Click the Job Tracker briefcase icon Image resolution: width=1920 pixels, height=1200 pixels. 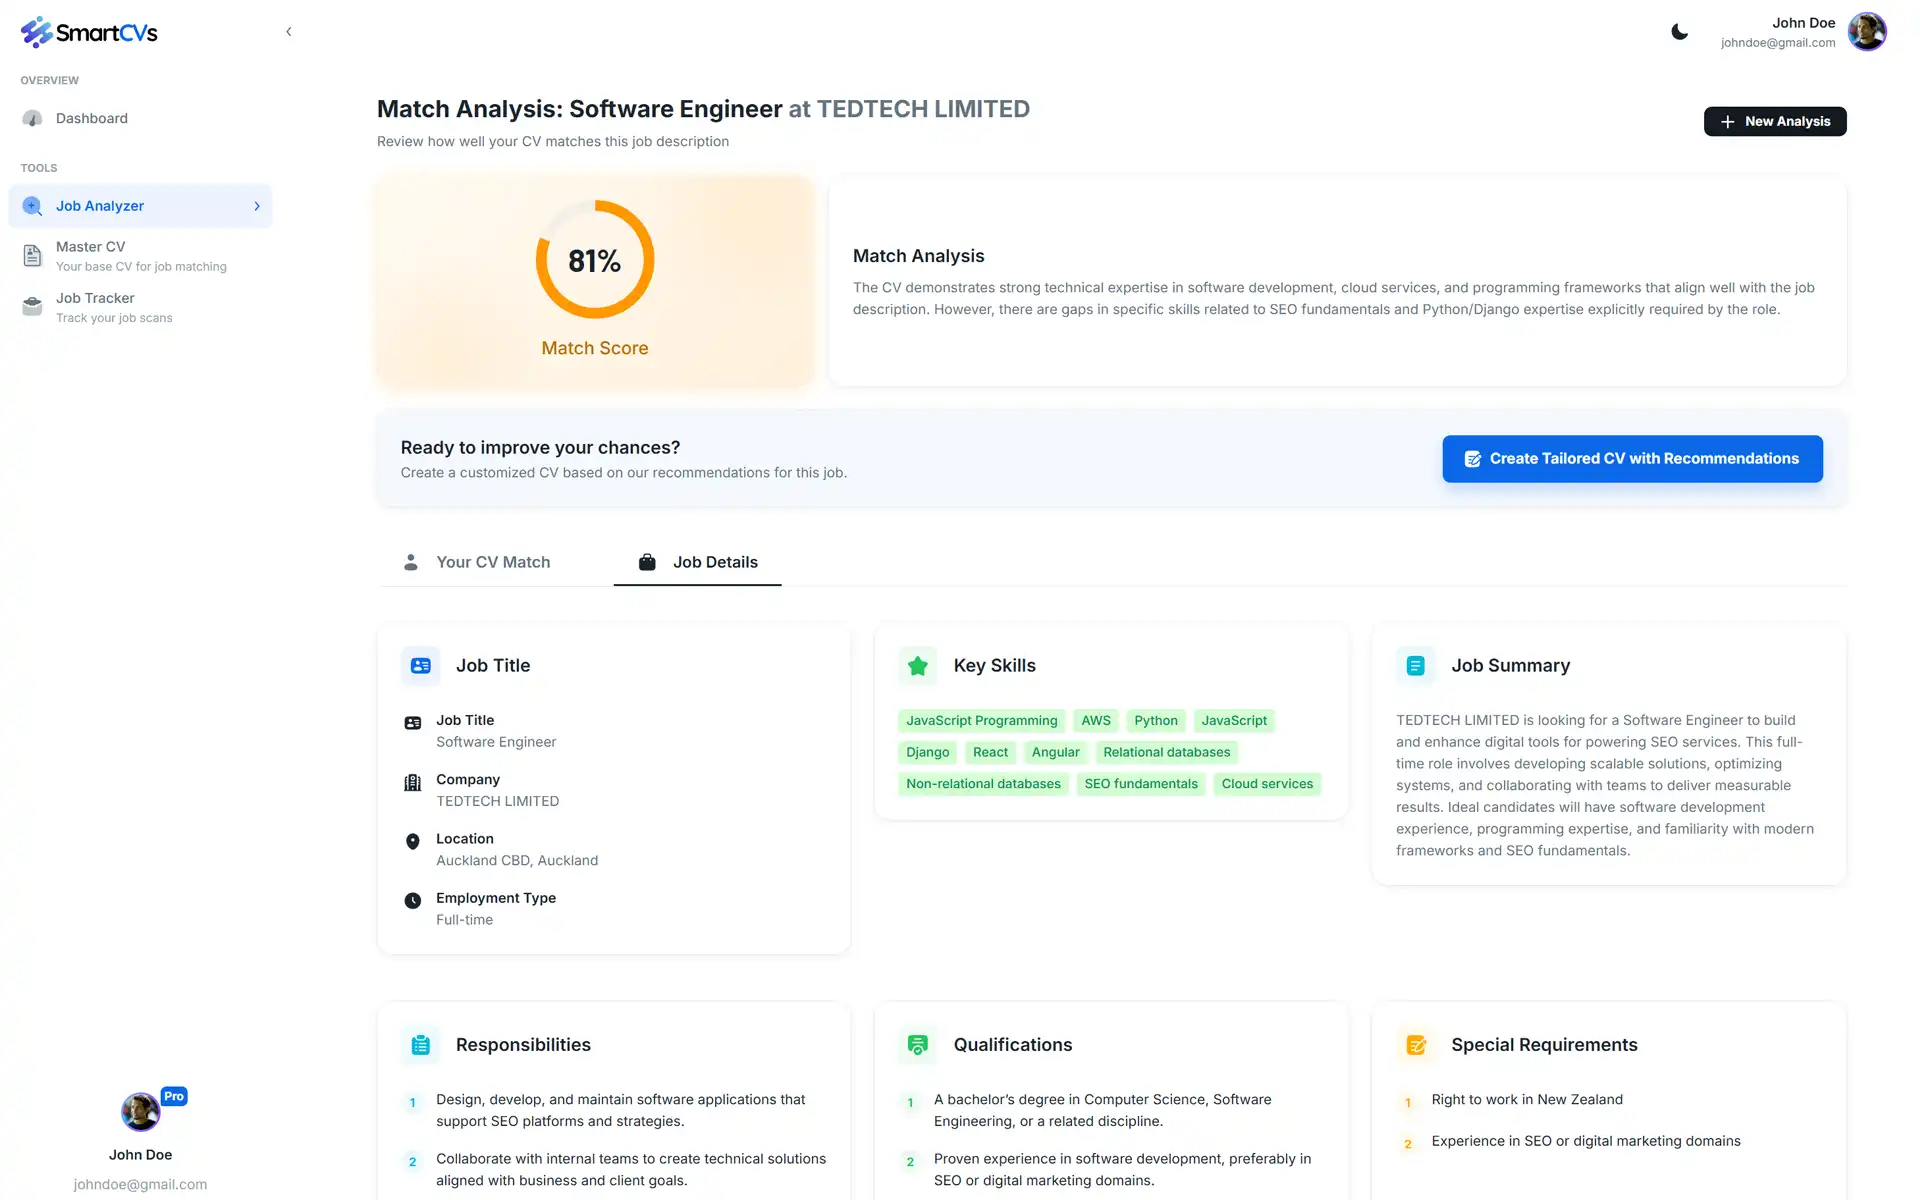[x=32, y=307]
